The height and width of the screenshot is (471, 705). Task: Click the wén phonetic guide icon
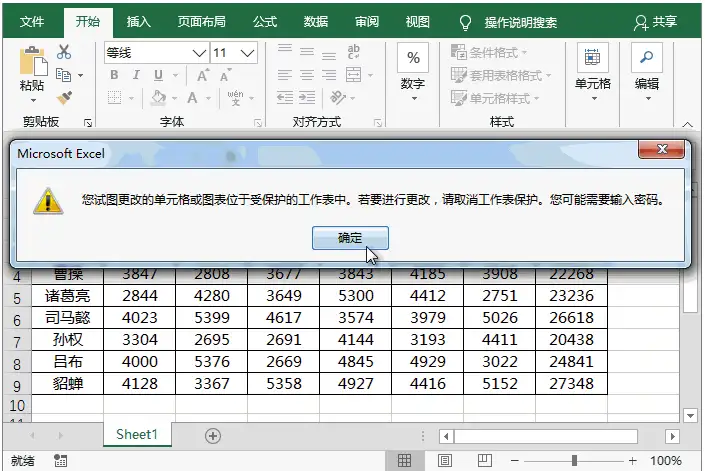(x=236, y=98)
